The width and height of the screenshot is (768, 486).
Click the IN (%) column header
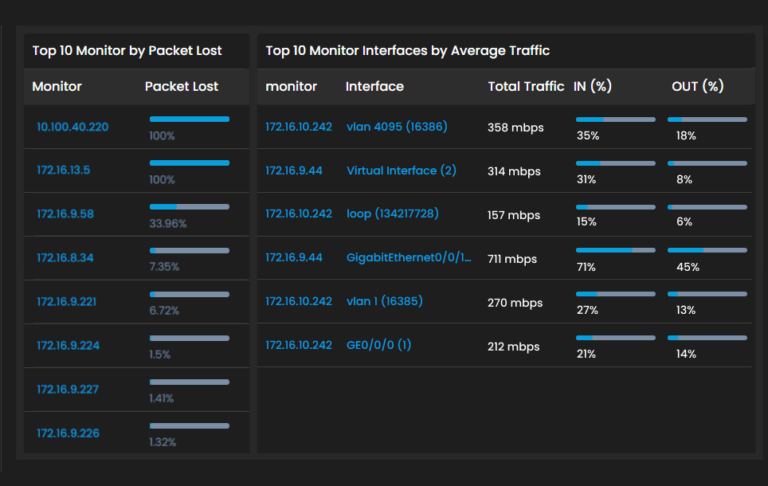click(x=593, y=87)
